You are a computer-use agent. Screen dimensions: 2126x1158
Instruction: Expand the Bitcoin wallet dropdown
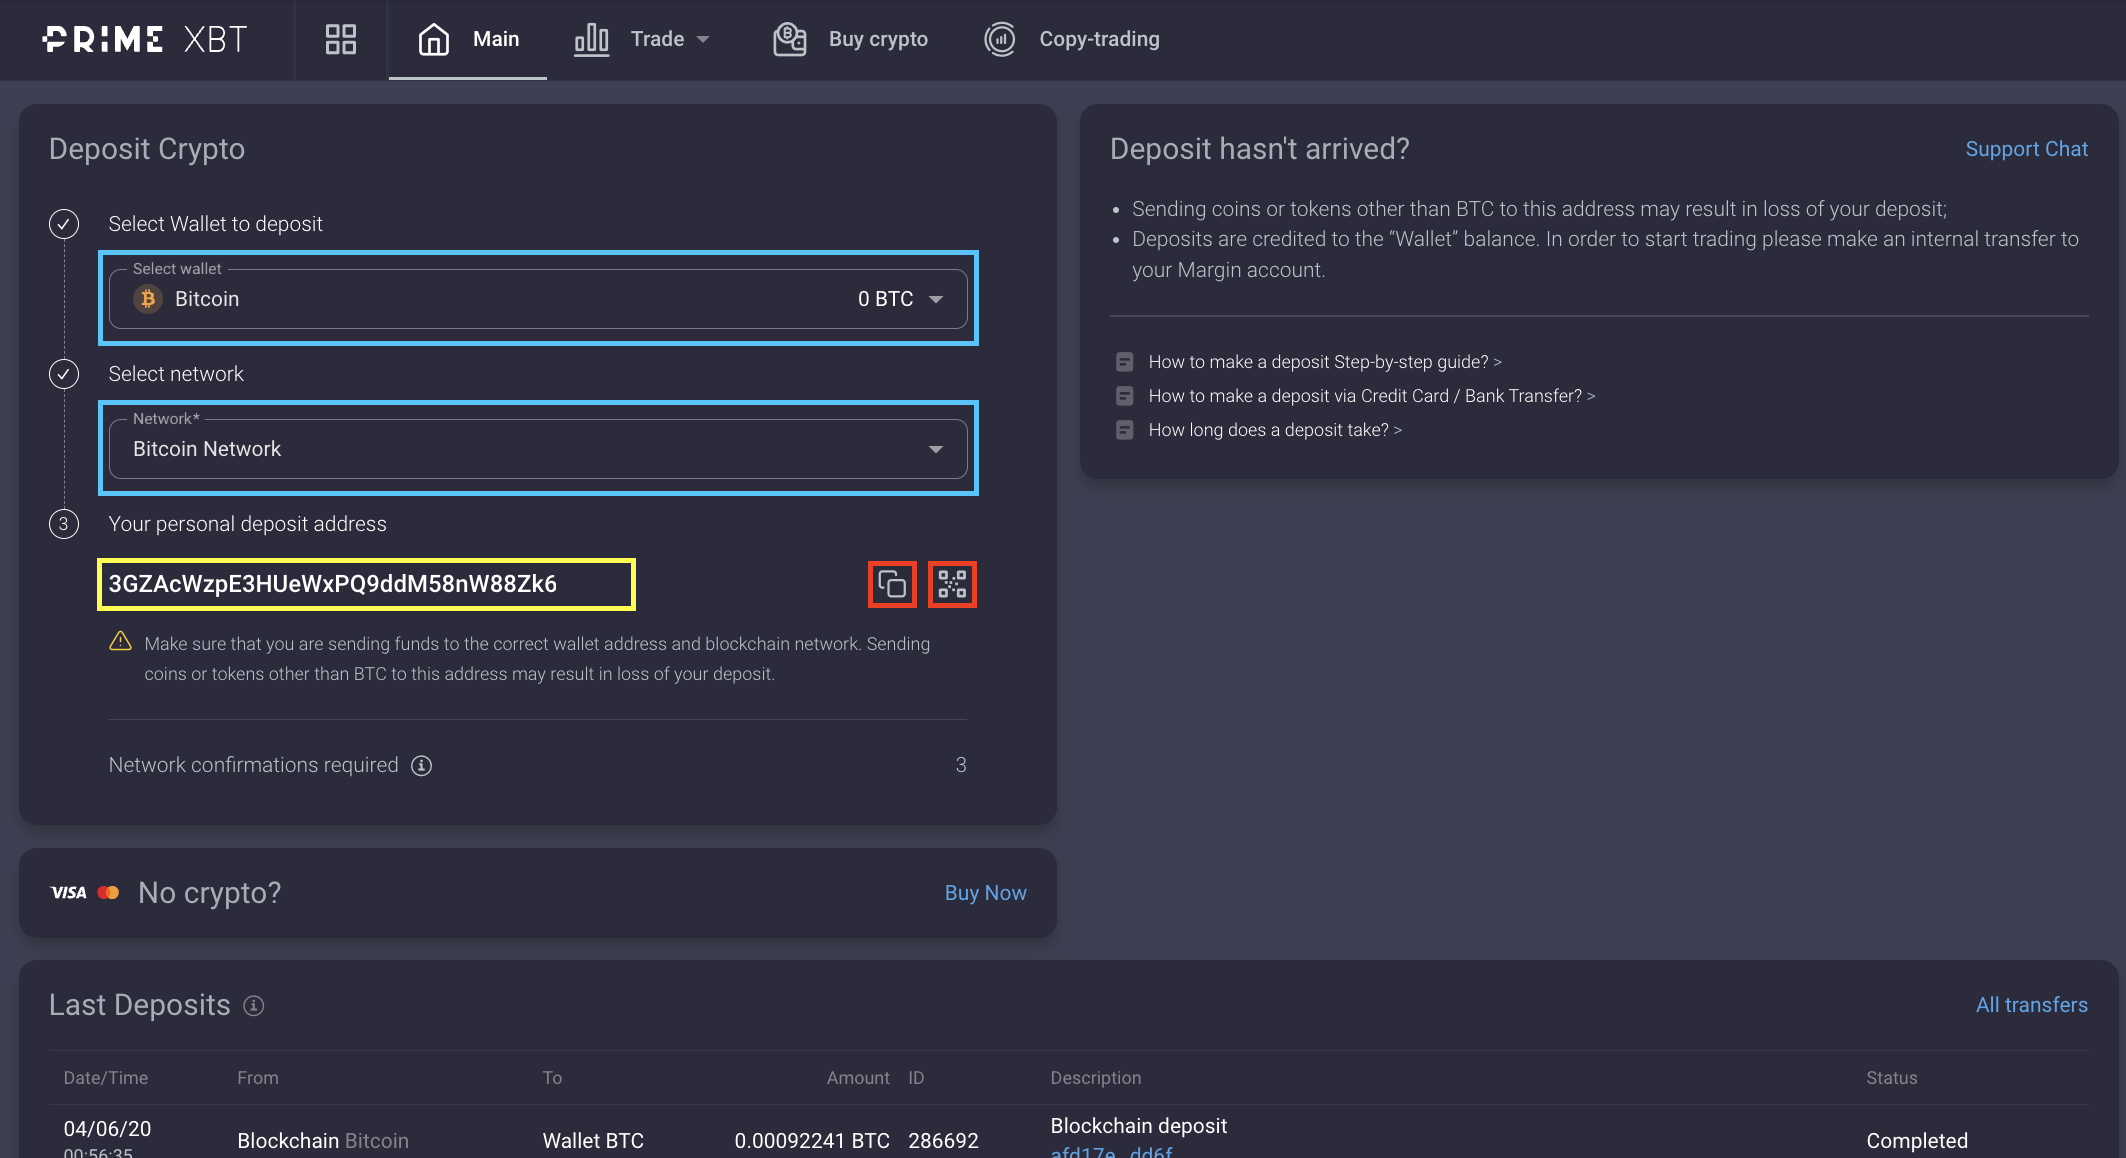coord(936,299)
